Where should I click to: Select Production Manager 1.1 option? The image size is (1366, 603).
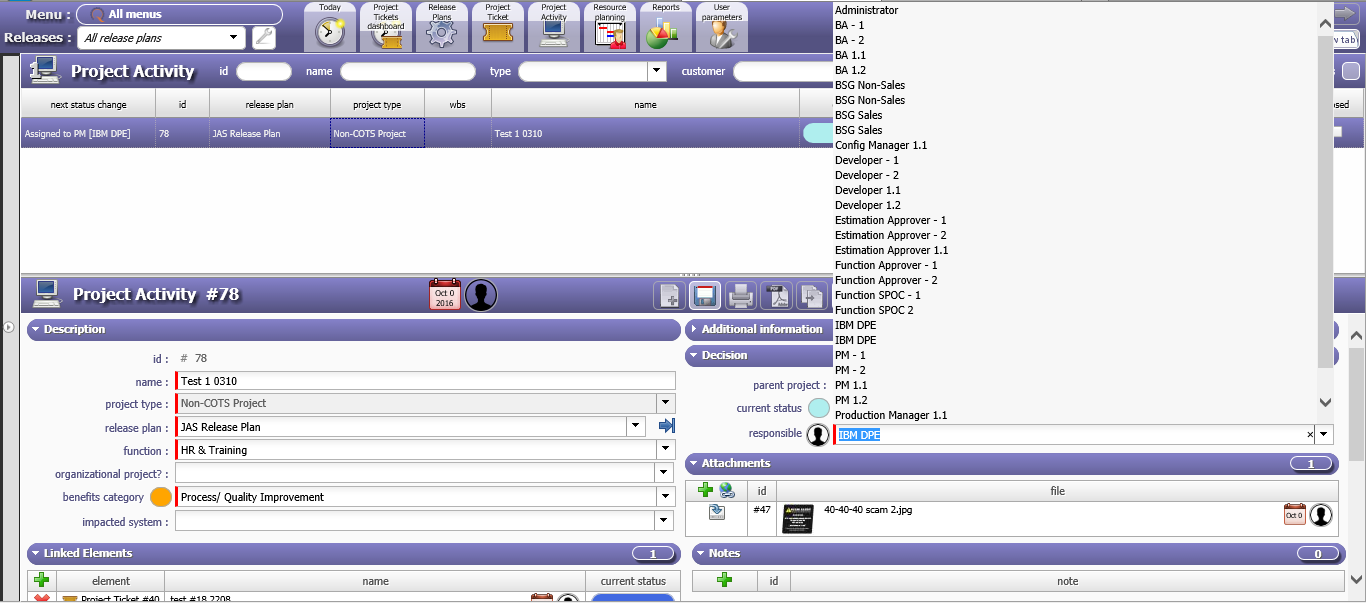[x=891, y=415]
